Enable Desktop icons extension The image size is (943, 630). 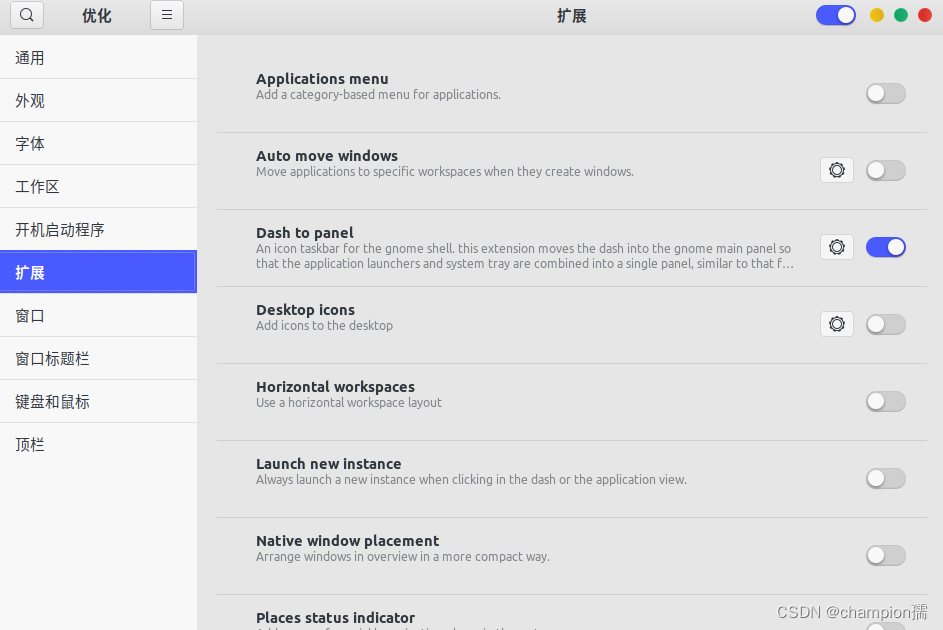[x=886, y=324]
